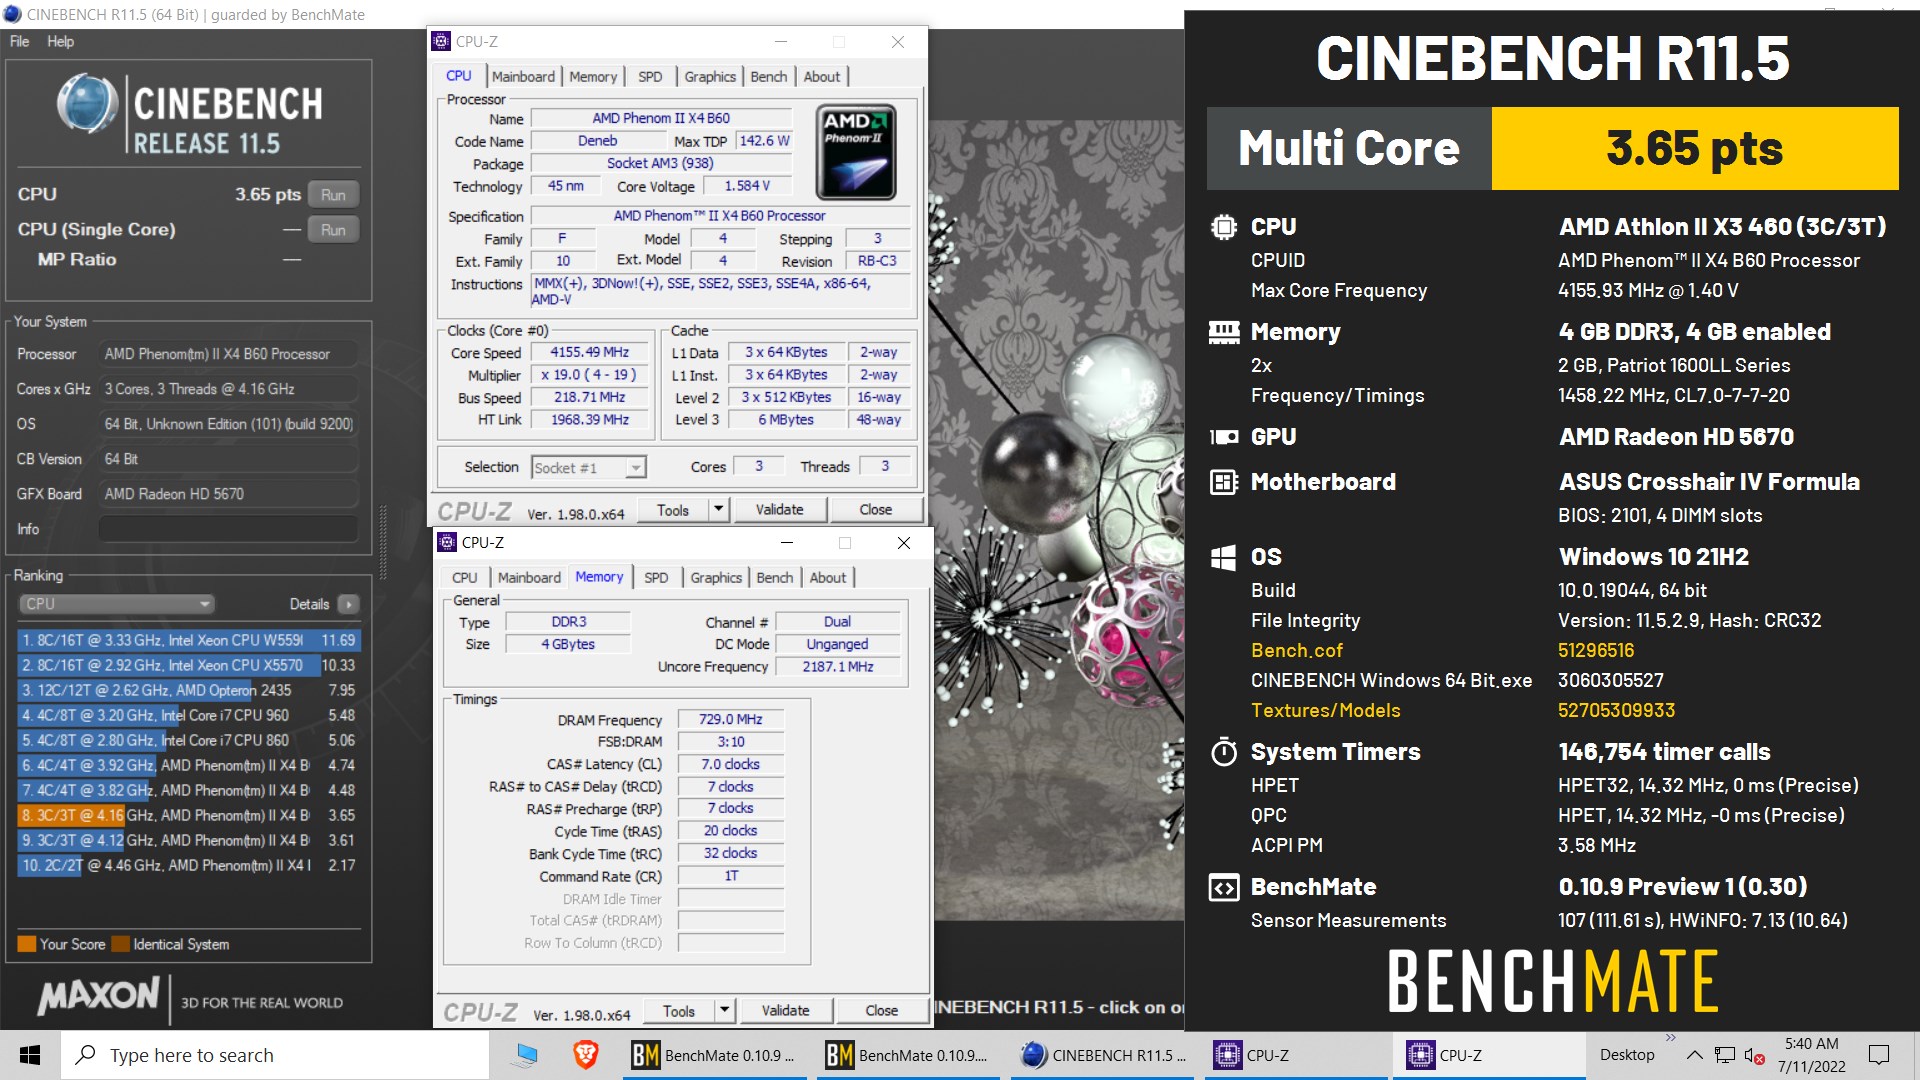Click the MAXON logo
The width and height of the screenshot is (1920, 1080).
[98, 996]
